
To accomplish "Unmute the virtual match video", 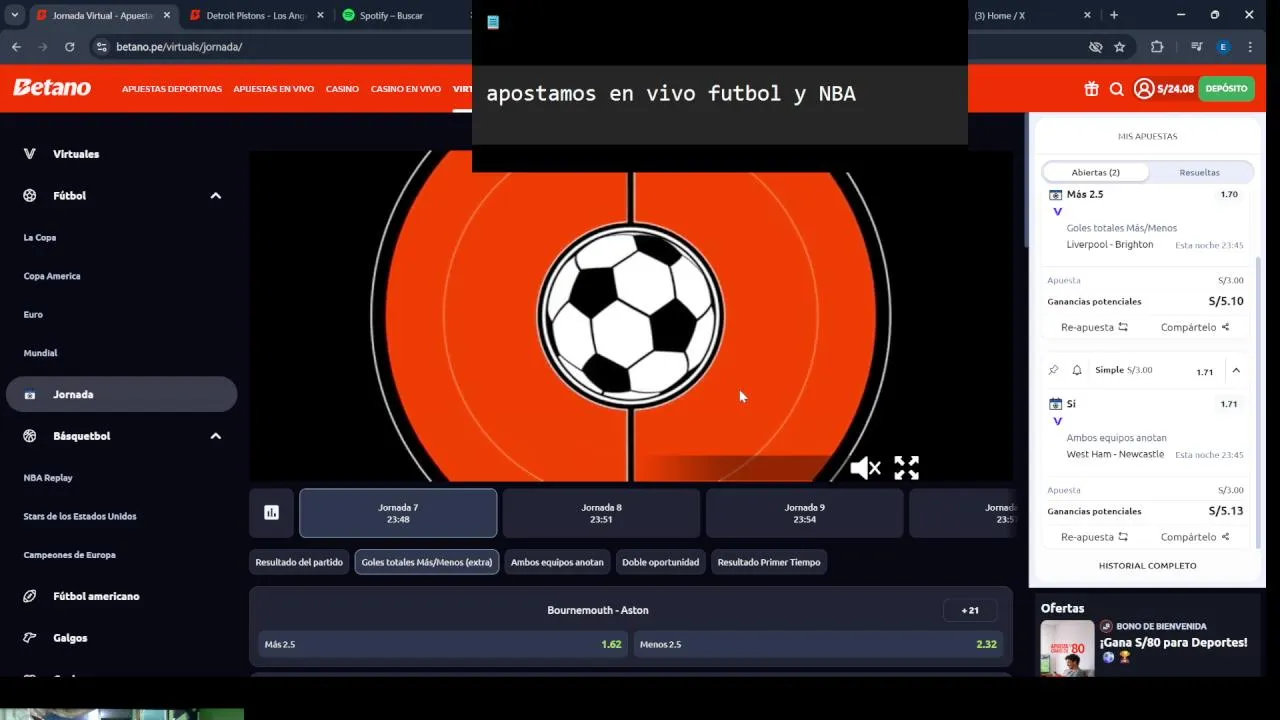I will coord(865,468).
